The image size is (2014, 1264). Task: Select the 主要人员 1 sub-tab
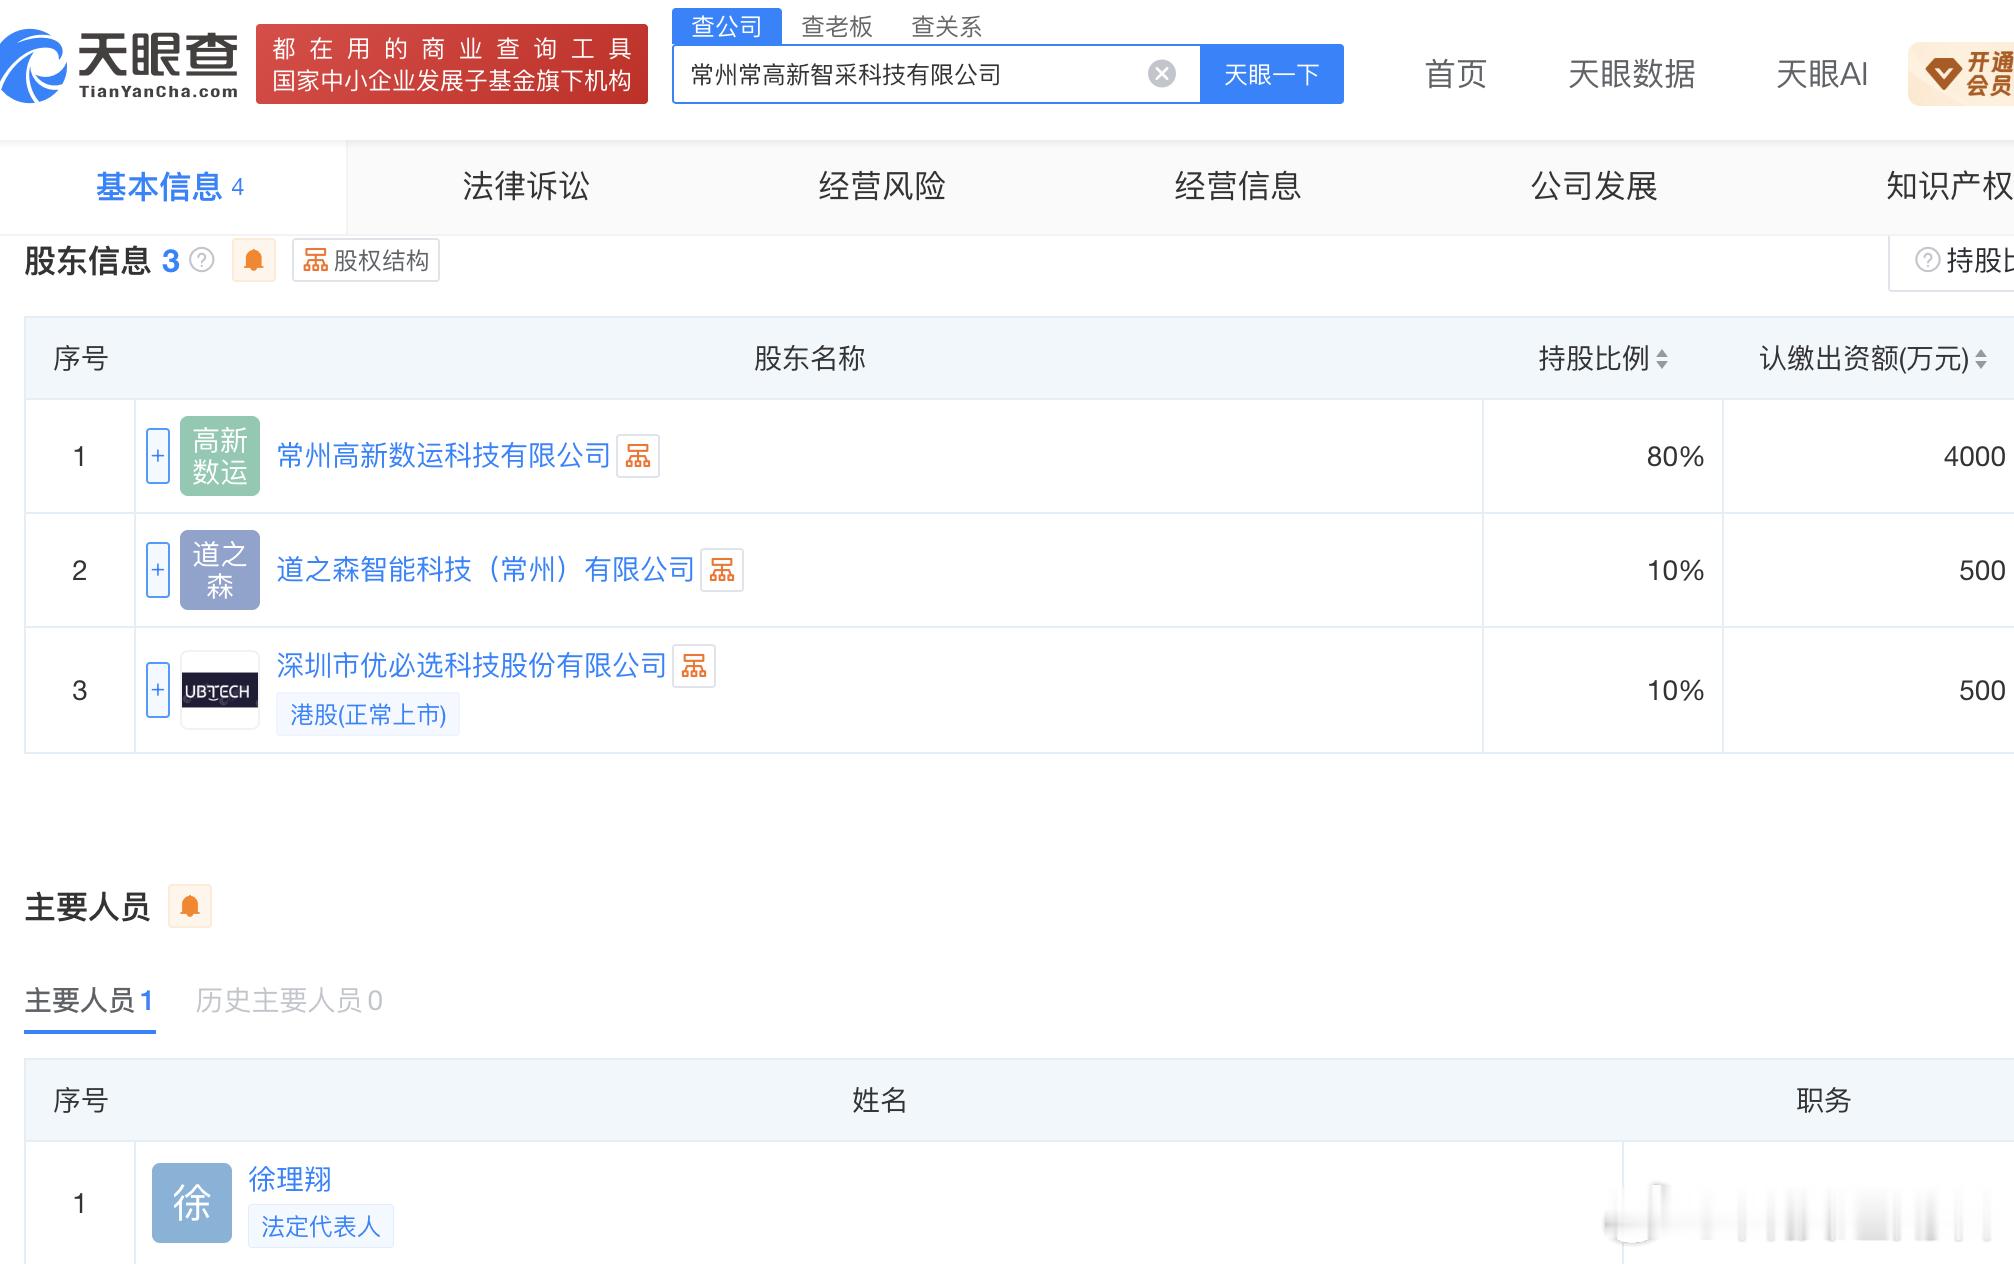89,1001
